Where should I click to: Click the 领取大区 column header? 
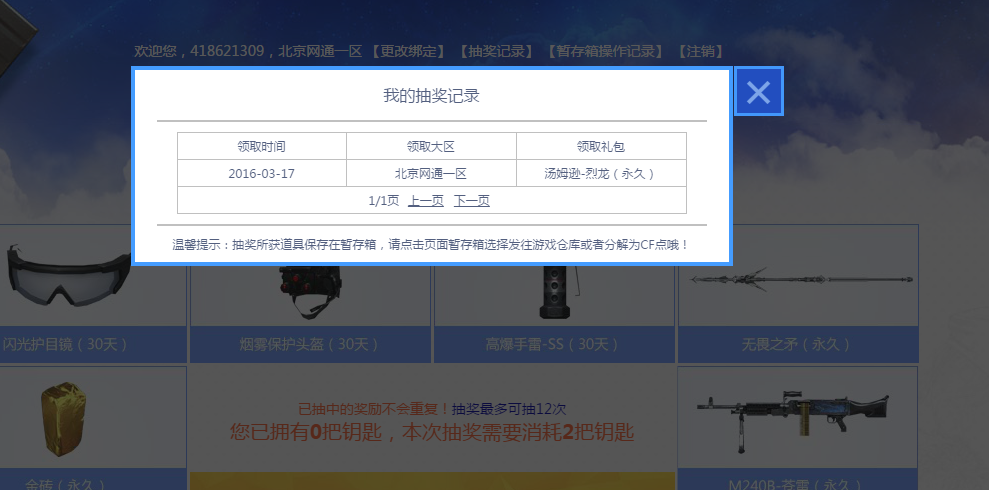tap(431, 146)
